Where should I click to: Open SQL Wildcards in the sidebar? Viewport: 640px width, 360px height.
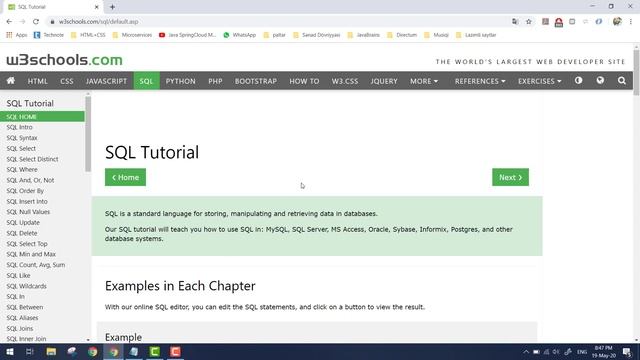point(27,286)
